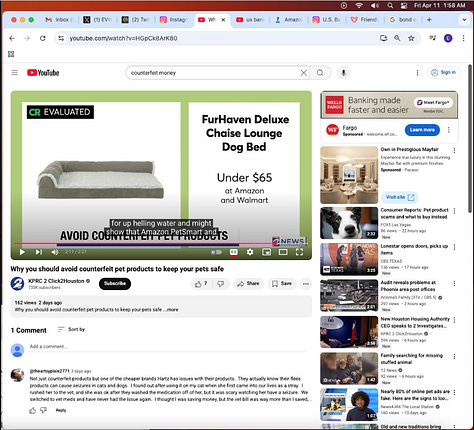Open KPRC 2 Click2Houston channel avatar
474x430 pixels.
coord(17,284)
